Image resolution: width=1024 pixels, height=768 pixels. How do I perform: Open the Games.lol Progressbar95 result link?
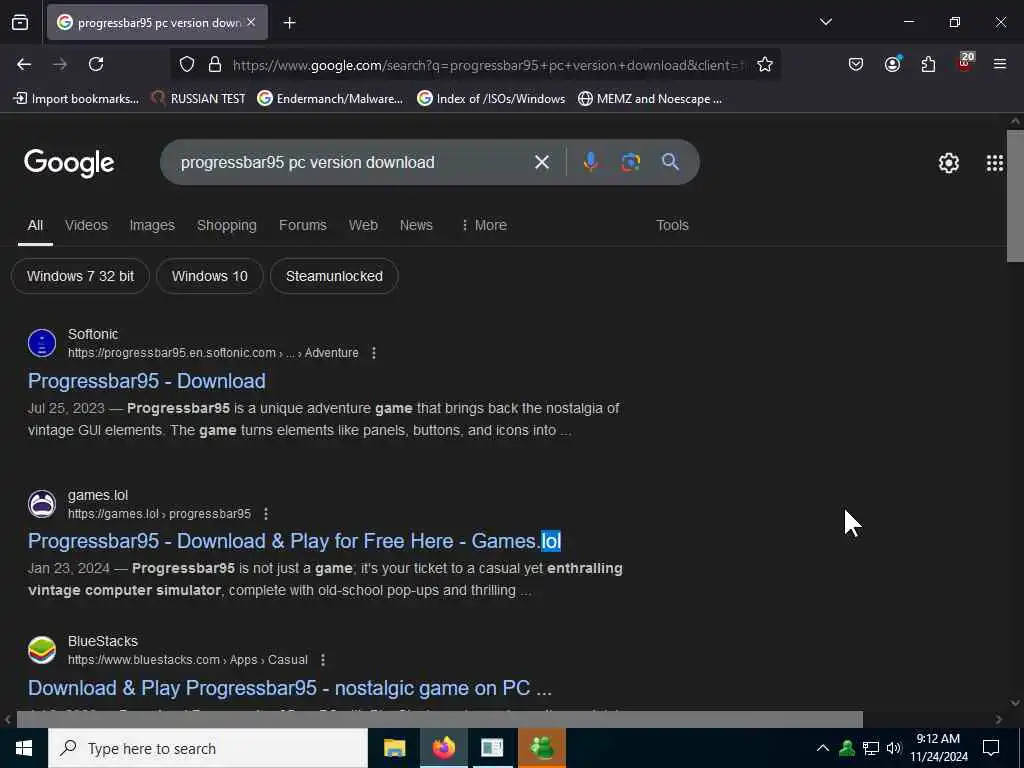295,541
